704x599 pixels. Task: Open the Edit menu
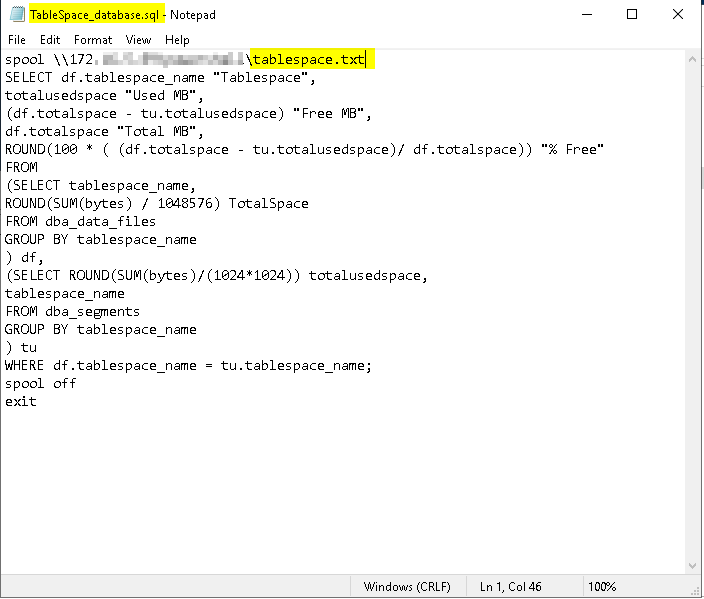pos(50,40)
